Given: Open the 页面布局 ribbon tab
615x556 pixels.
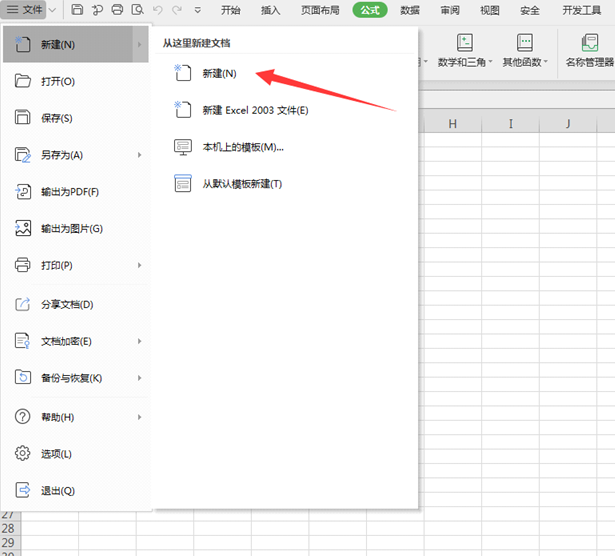Looking at the screenshot, I should point(320,10).
